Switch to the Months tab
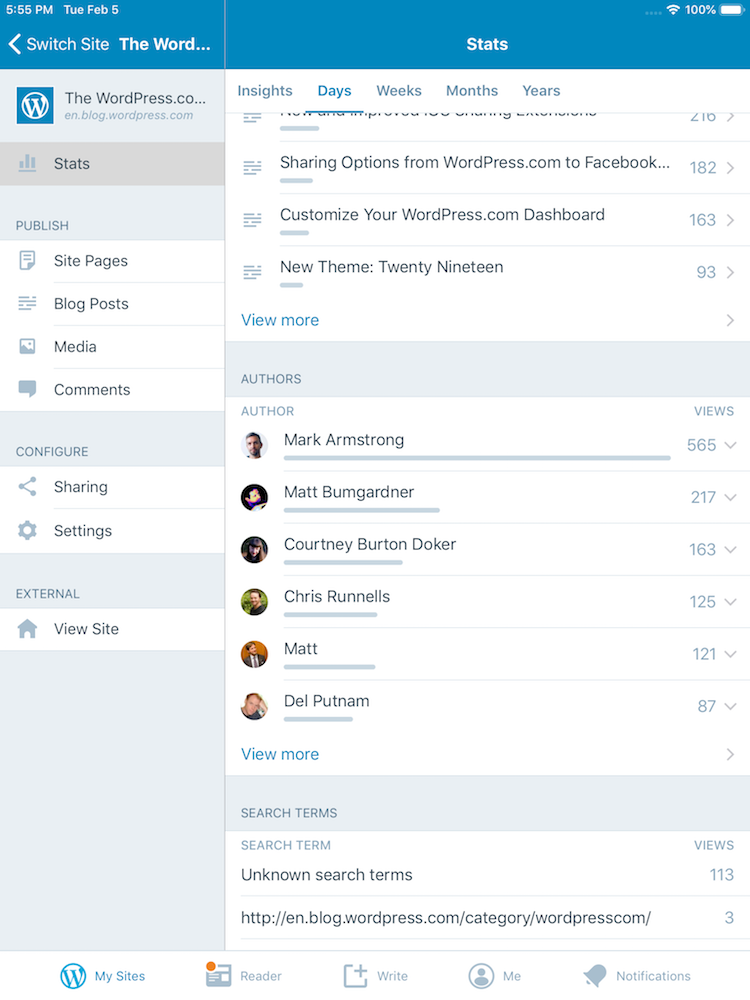This screenshot has width=750, height=1000. point(472,91)
